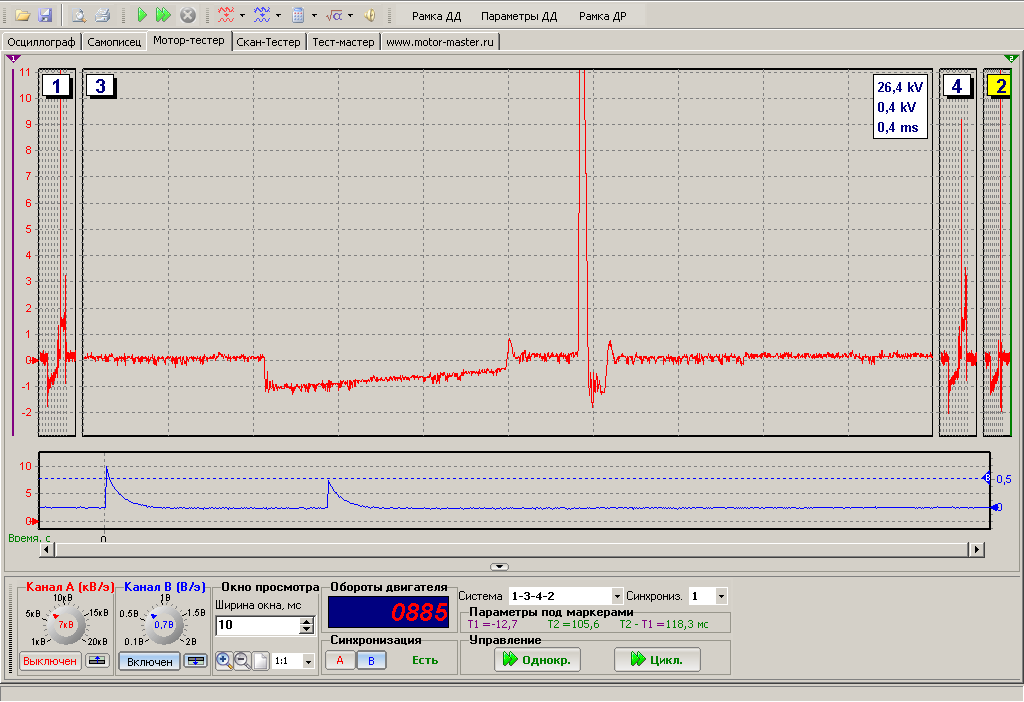This screenshot has height=702, width=1024.
Task: Click the zoom in magnifier icon
Action: point(223,661)
